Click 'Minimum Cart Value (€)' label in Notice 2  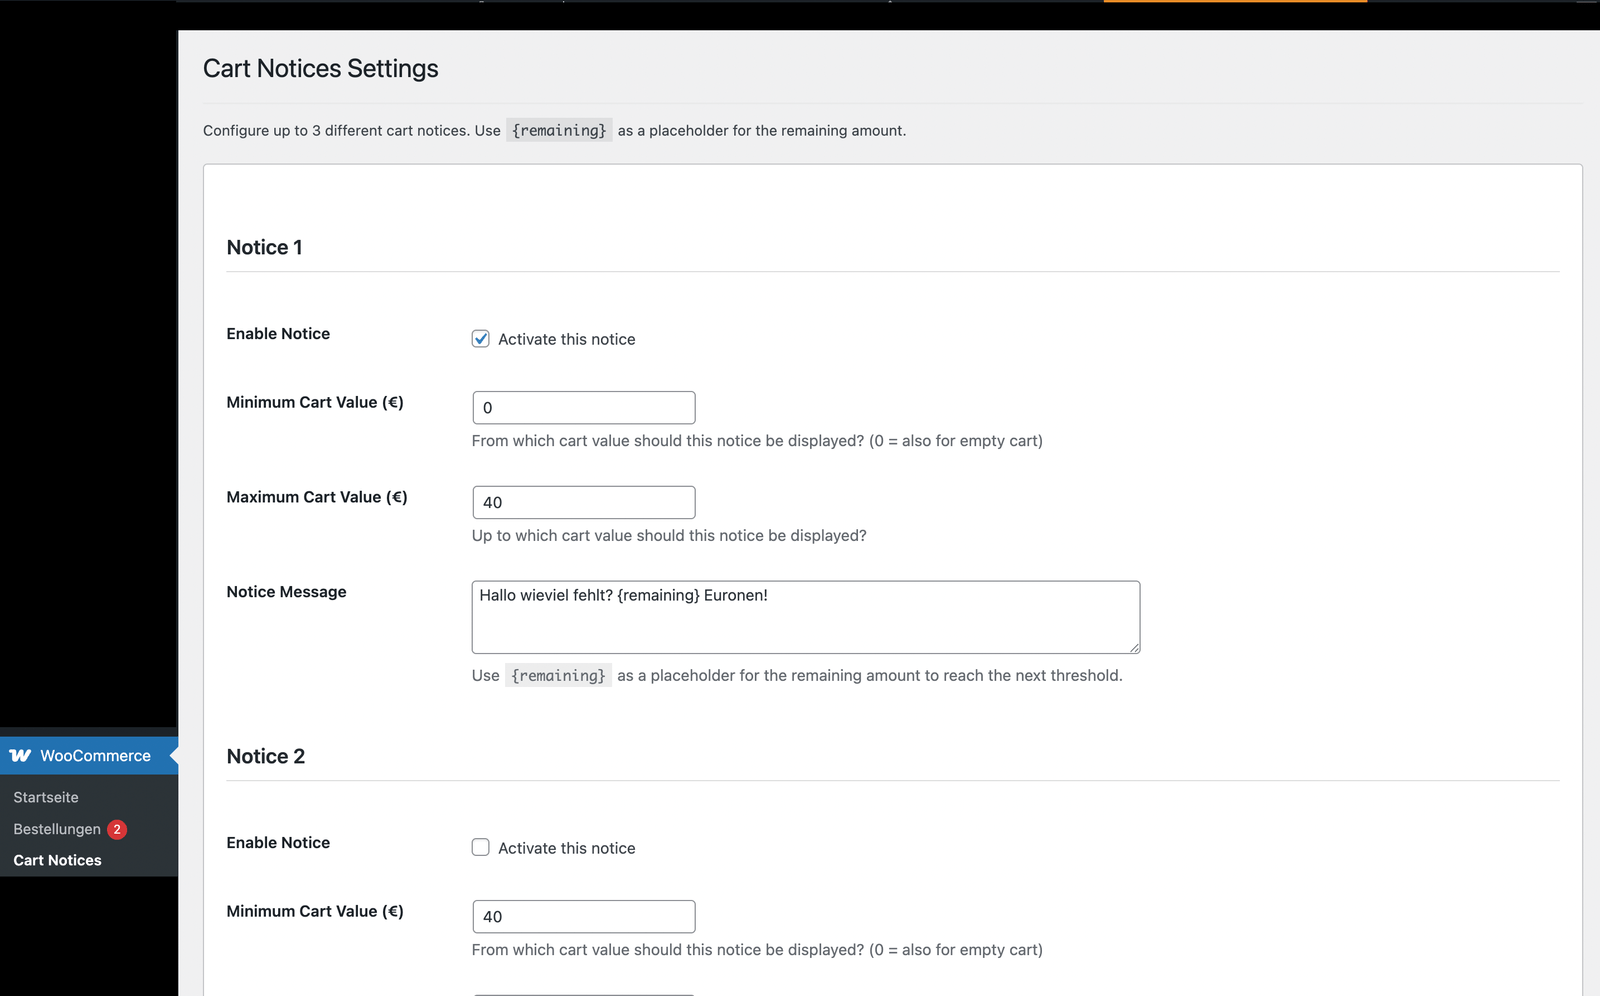[315, 911]
